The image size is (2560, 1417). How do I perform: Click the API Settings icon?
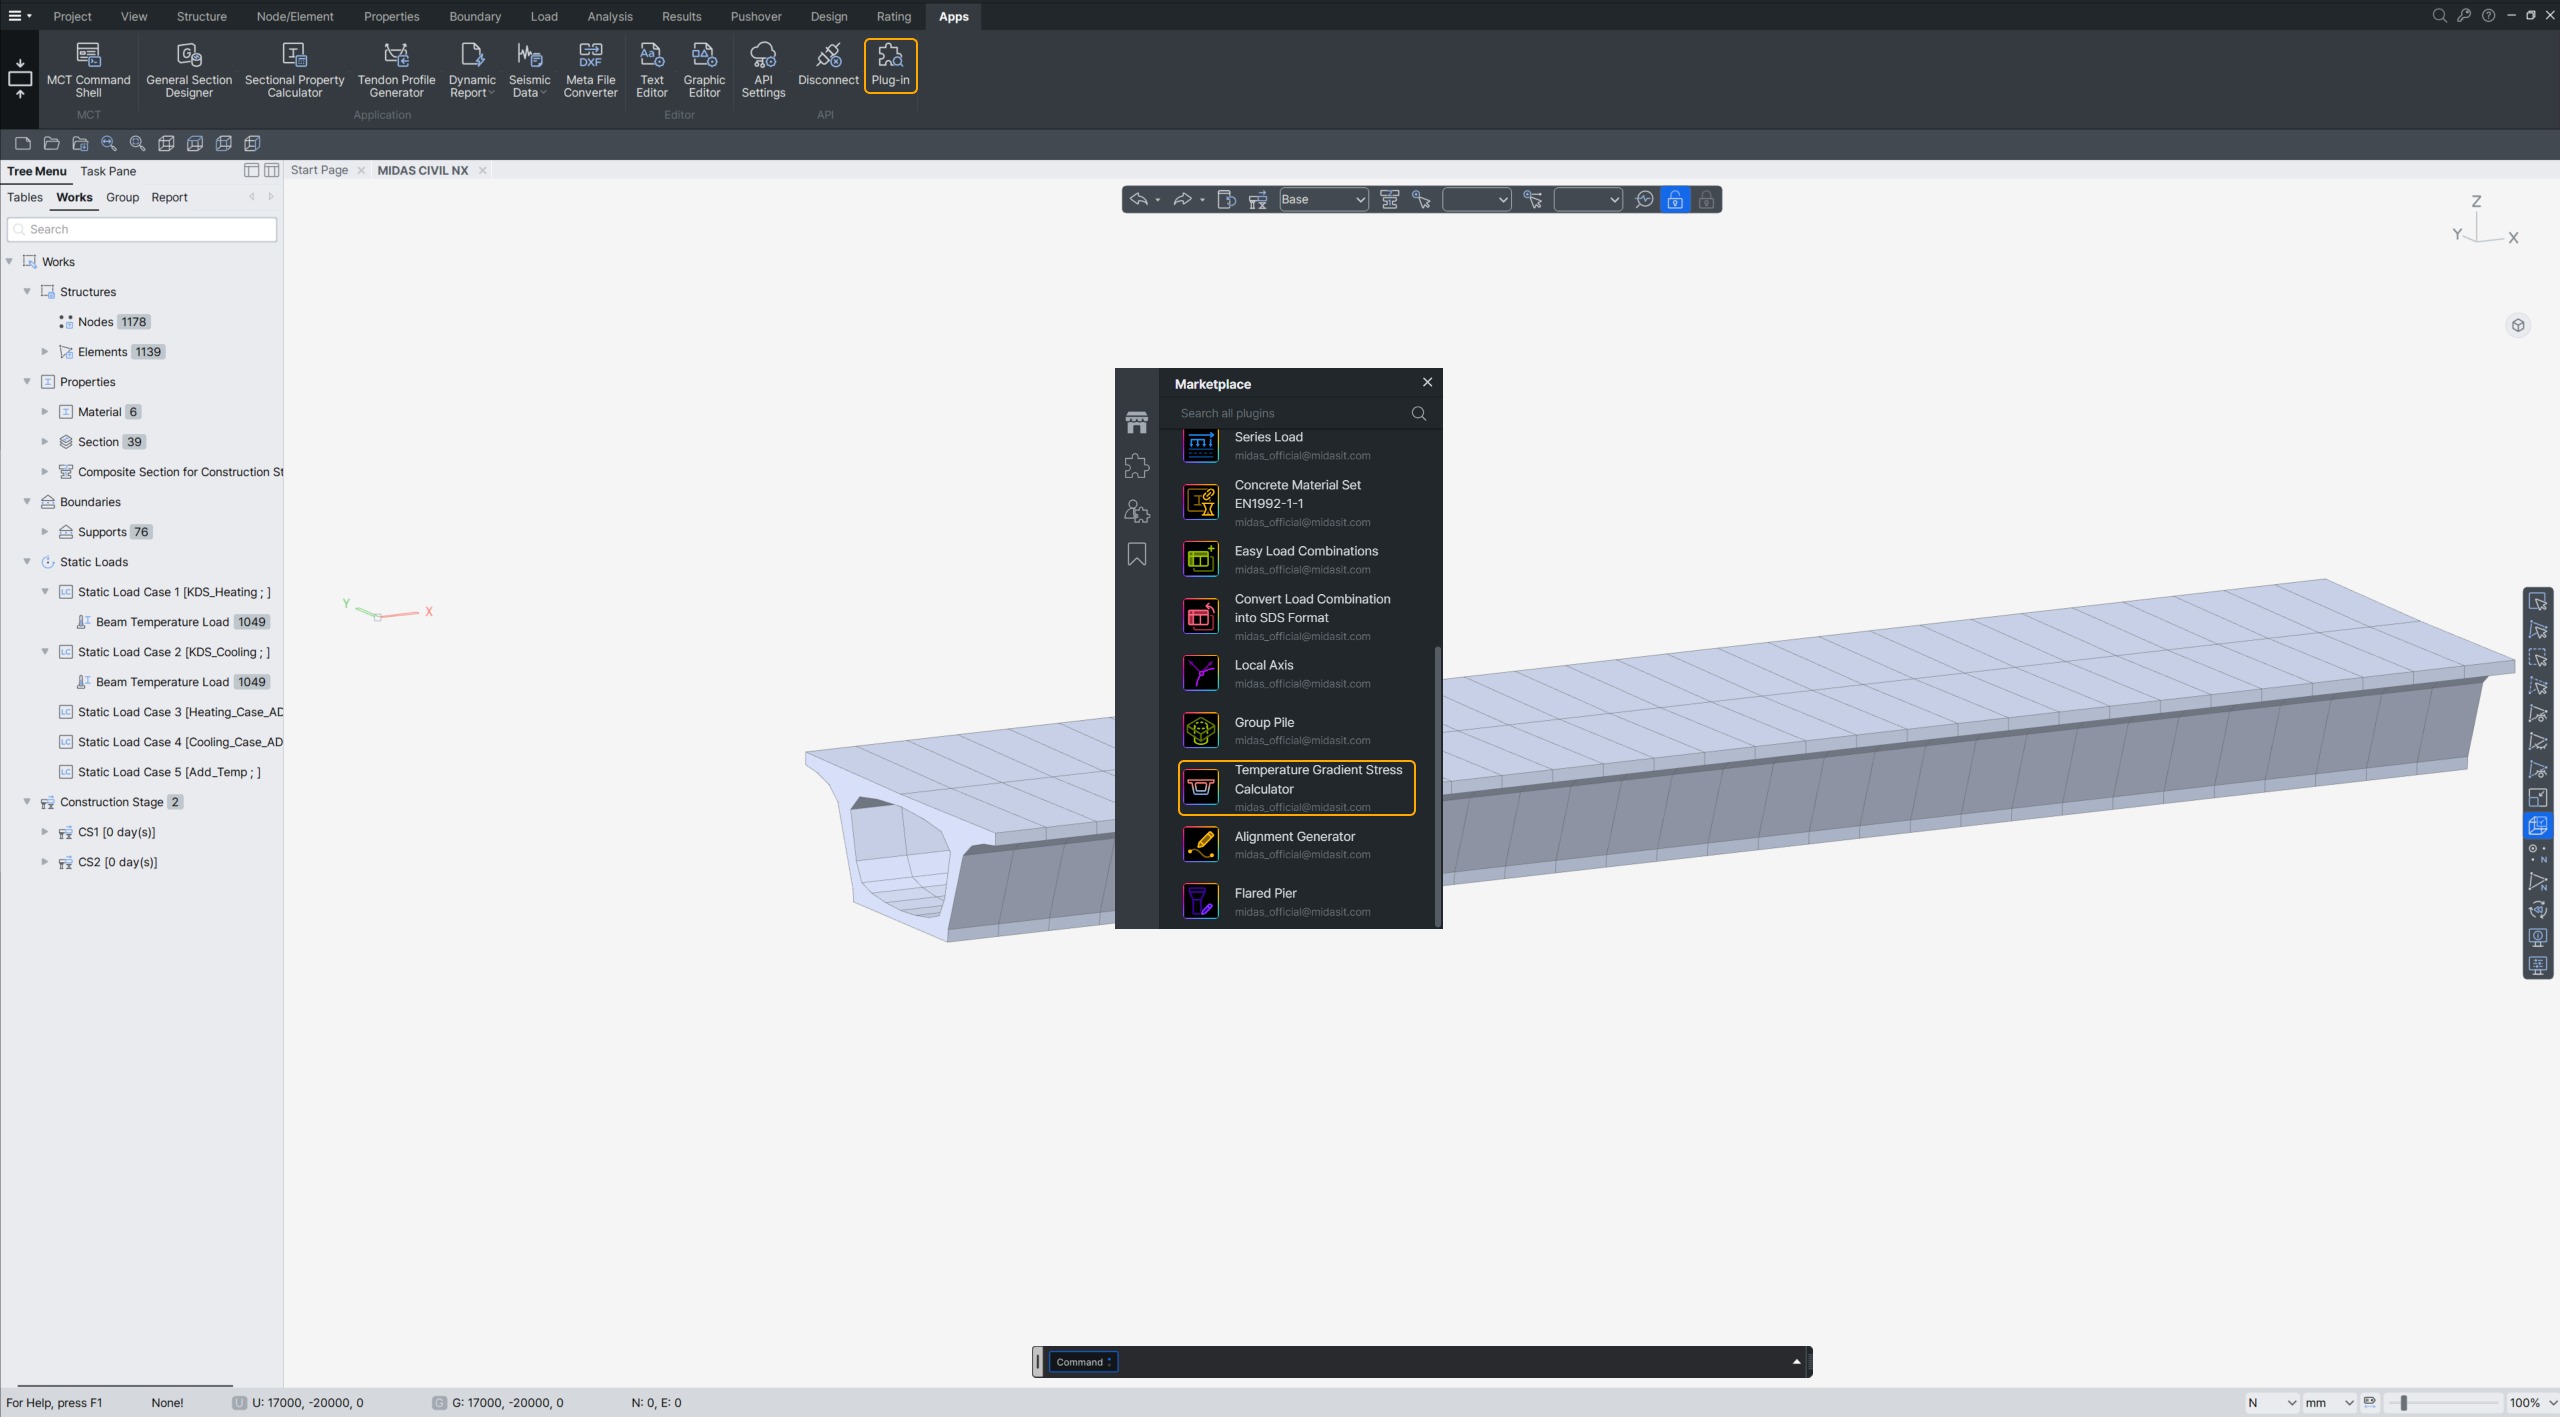pos(763,68)
